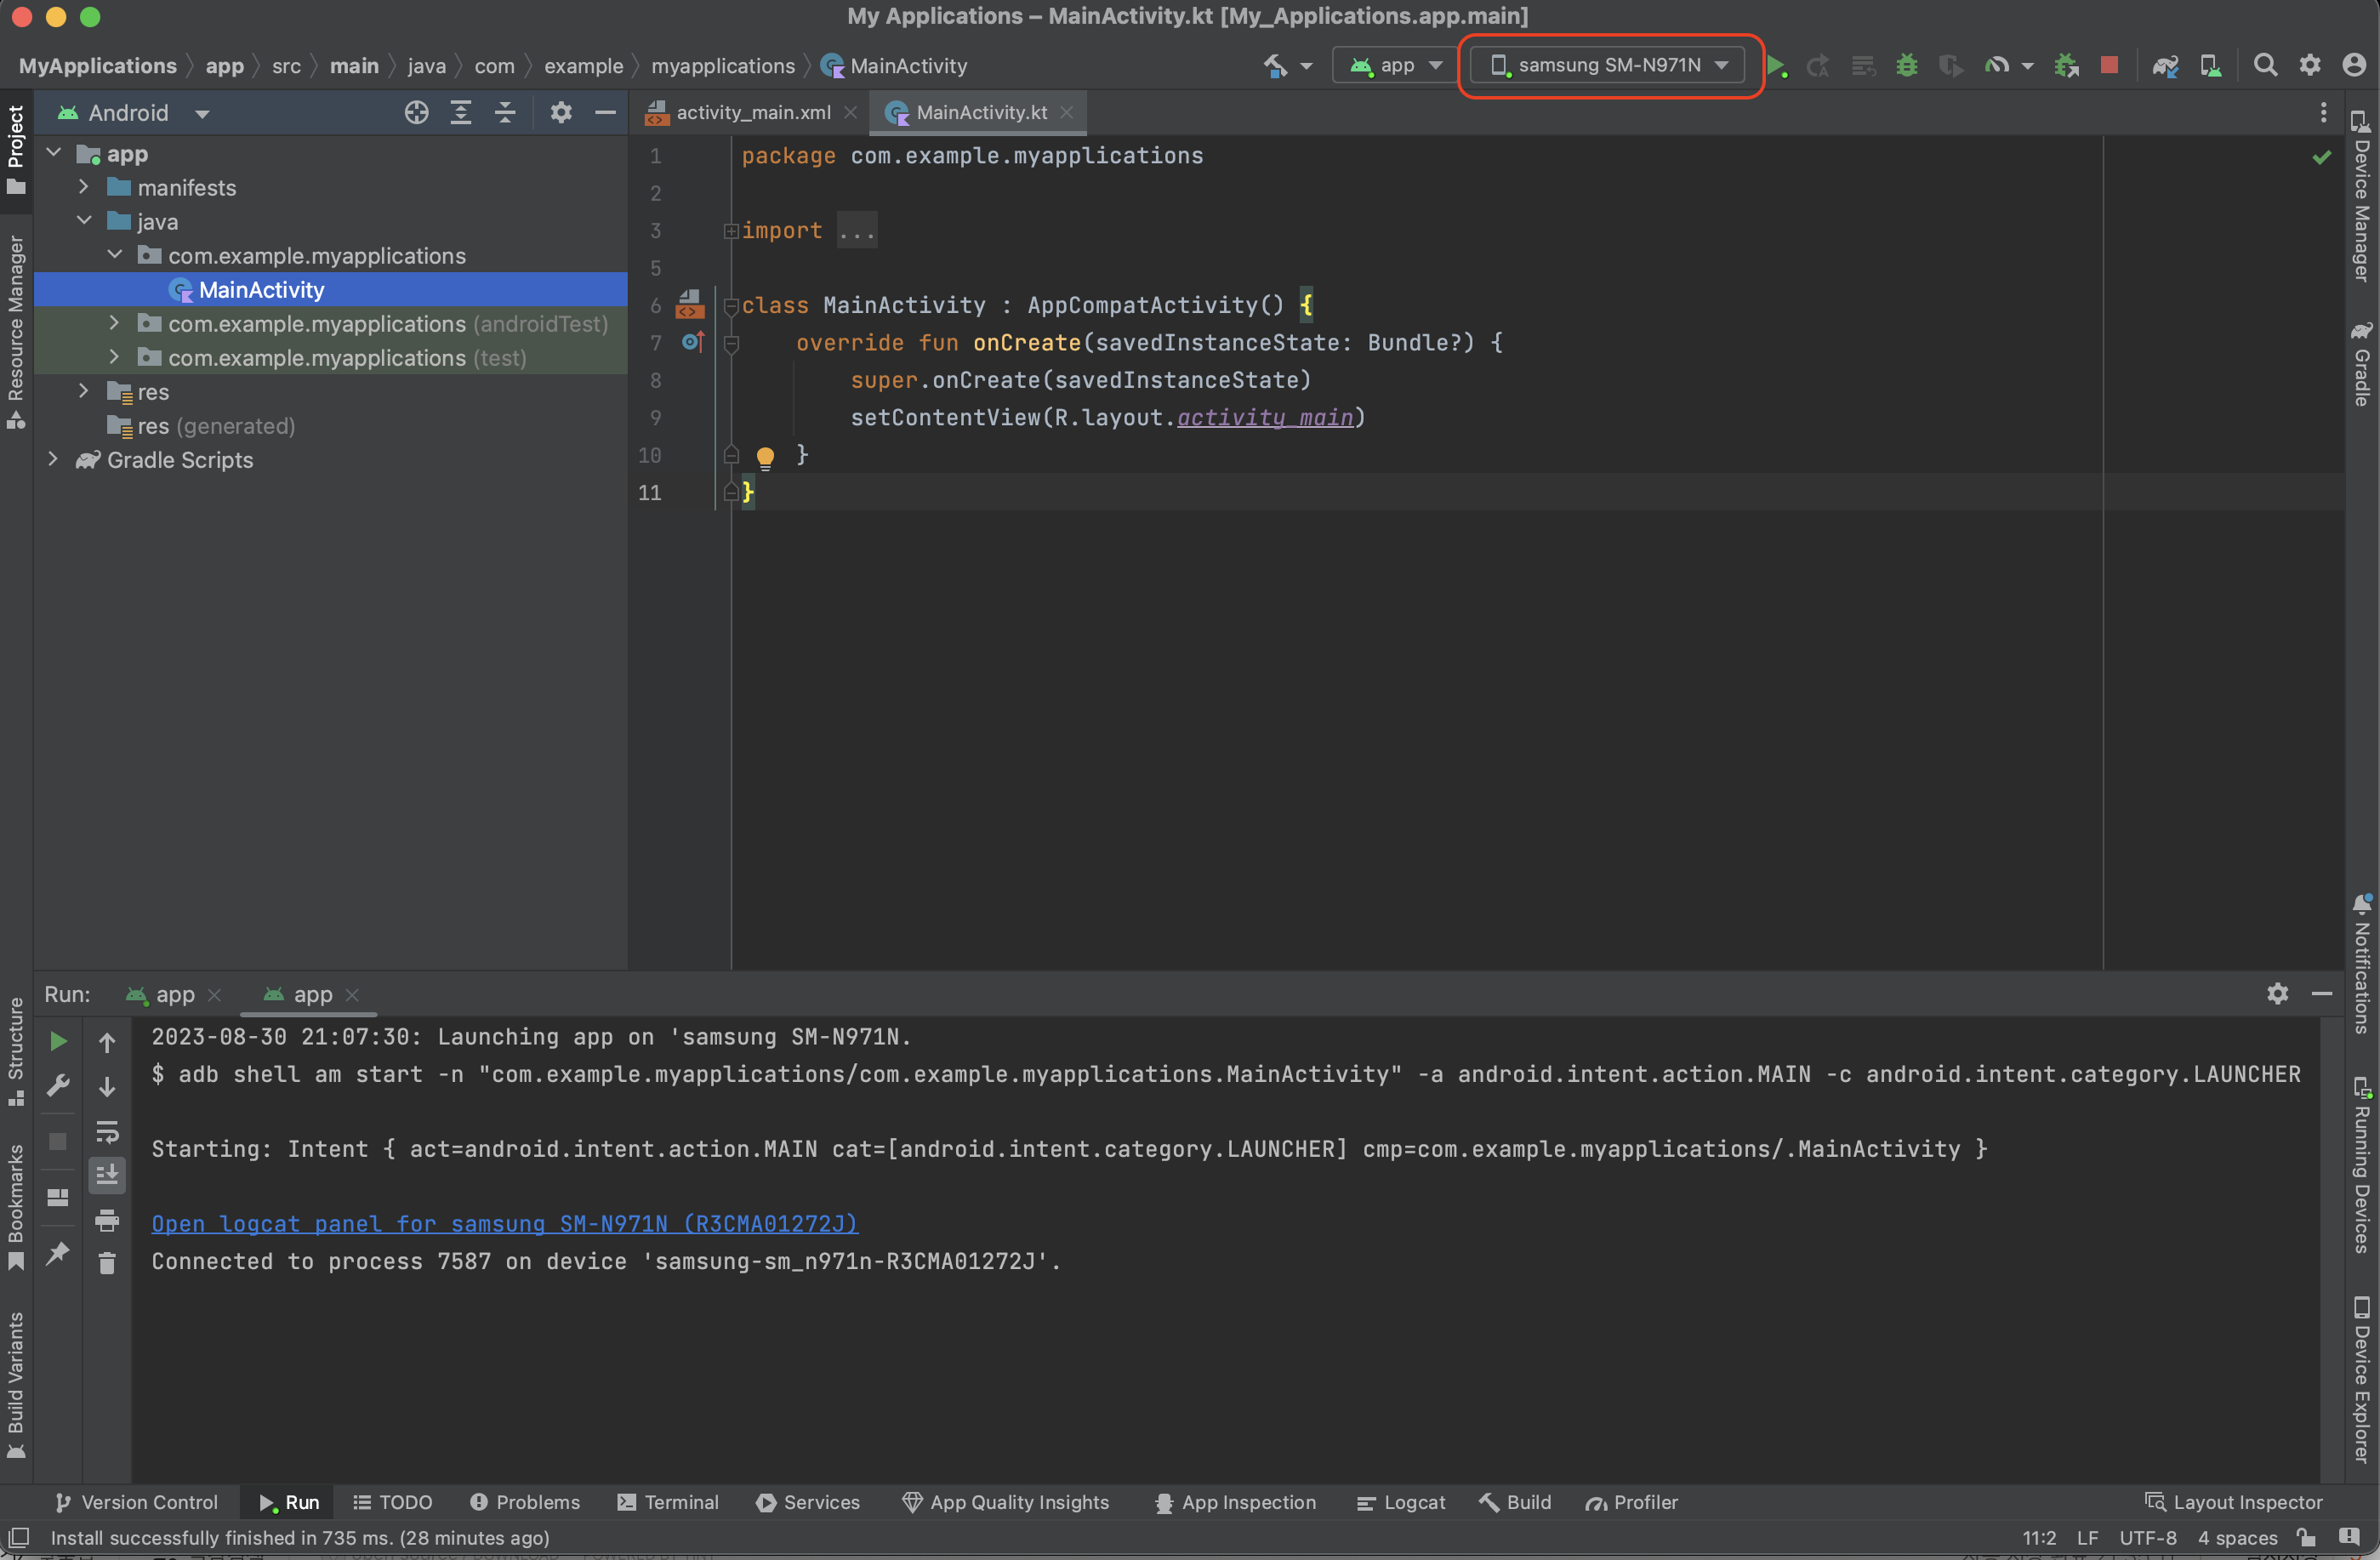Toggle Scroll to End in Run console
Screen dimensions: 2380x1560
coord(107,1175)
